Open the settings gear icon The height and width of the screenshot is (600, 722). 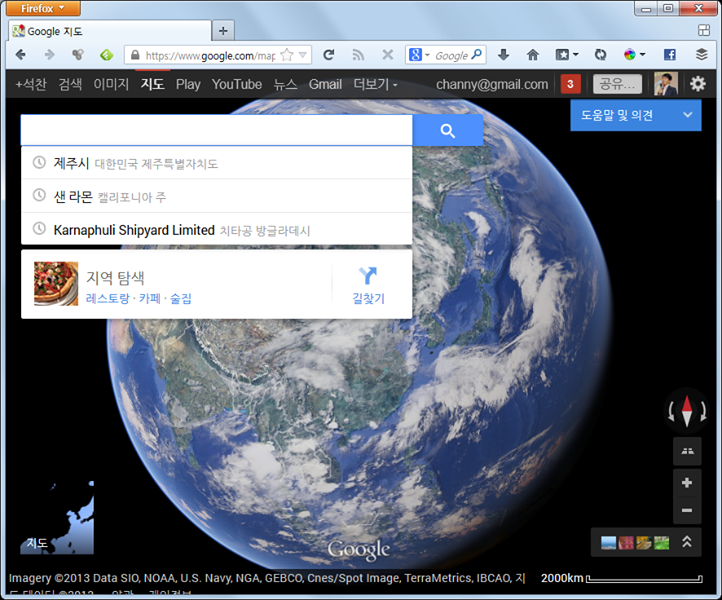coord(698,84)
